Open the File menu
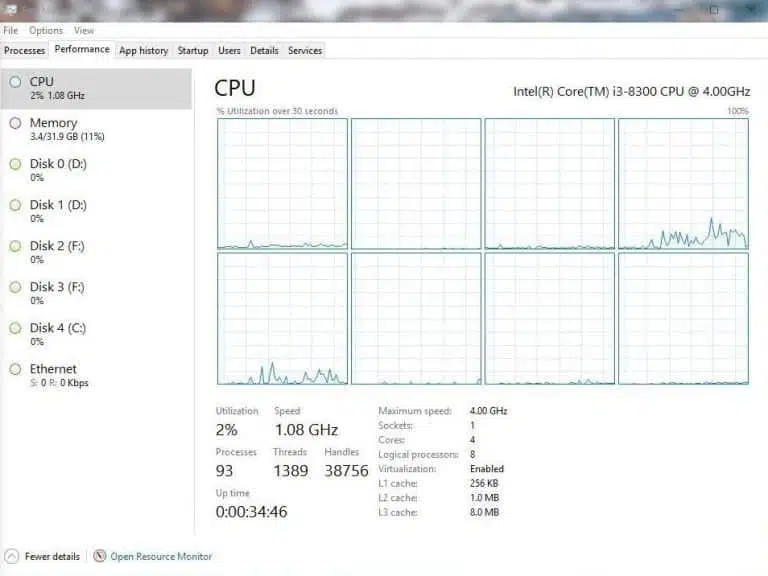This screenshot has width=768, height=576. coord(10,30)
